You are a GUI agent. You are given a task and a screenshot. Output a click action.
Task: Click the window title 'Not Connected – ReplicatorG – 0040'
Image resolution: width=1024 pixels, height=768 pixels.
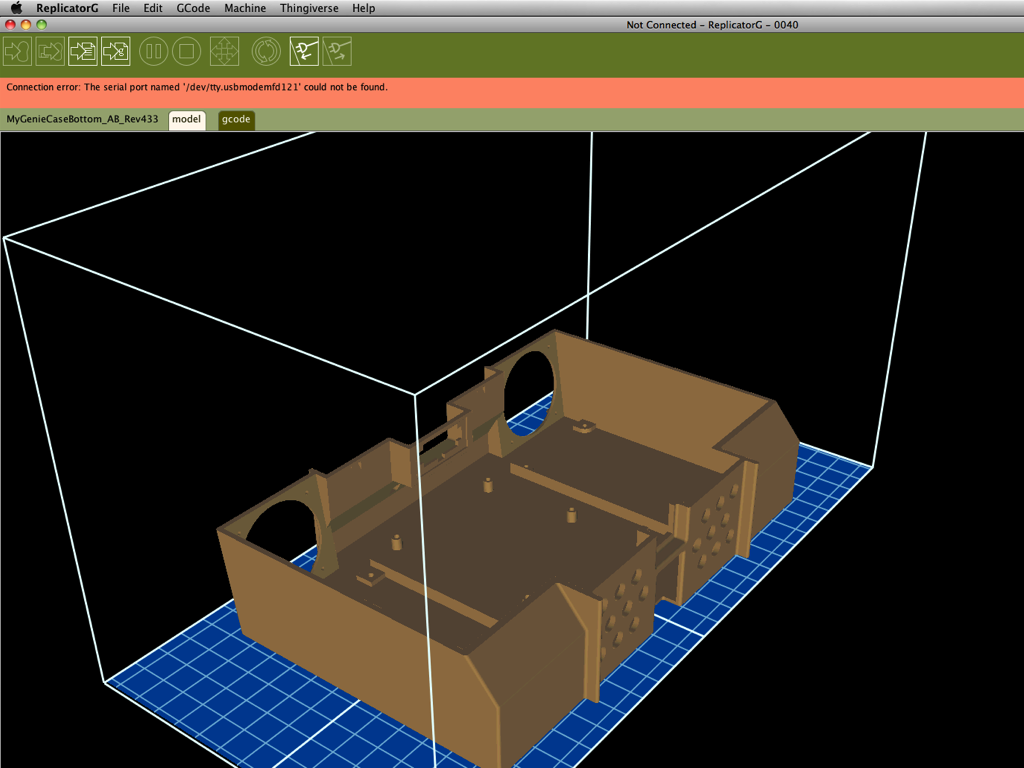(x=712, y=25)
